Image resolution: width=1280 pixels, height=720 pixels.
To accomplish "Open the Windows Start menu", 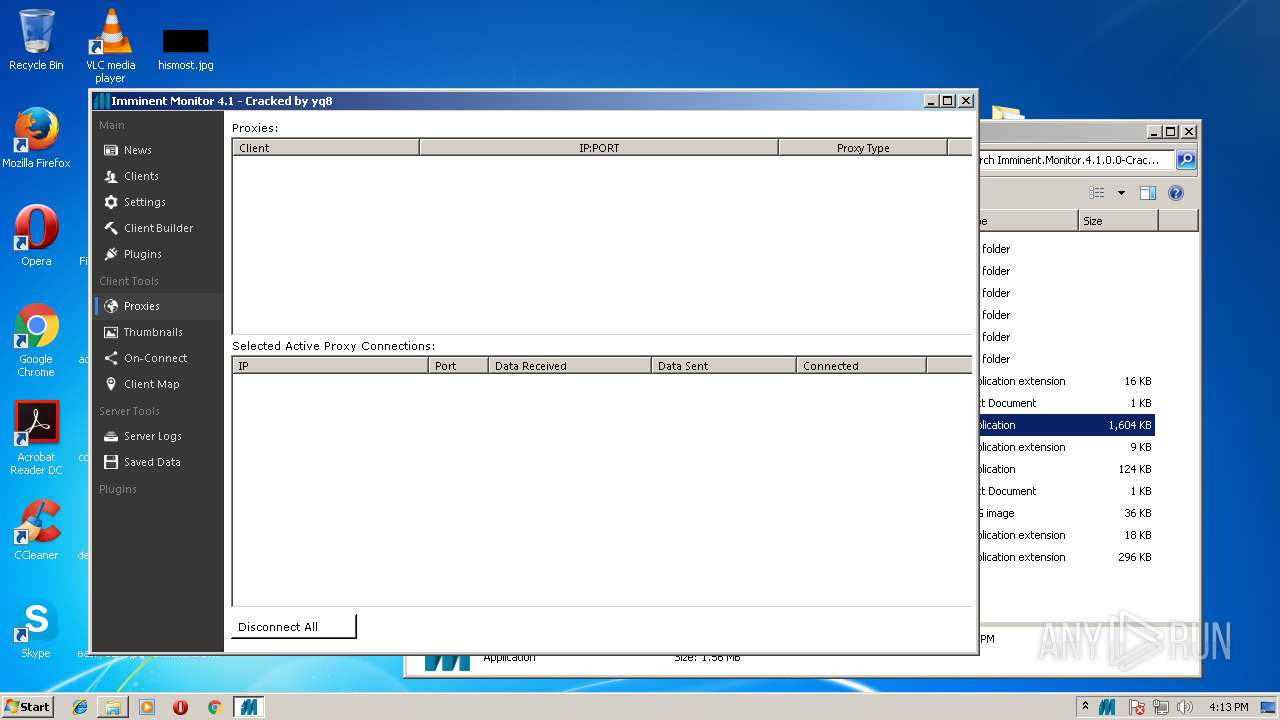I will click(28, 706).
